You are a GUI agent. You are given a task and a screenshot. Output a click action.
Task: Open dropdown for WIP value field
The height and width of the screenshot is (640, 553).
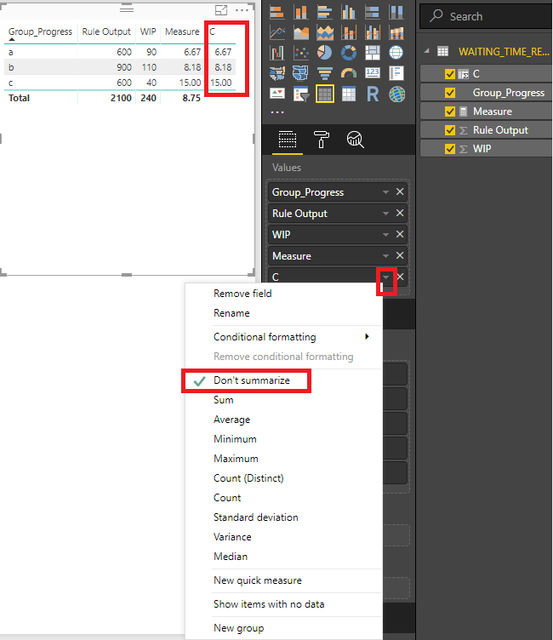tap(386, 235)
